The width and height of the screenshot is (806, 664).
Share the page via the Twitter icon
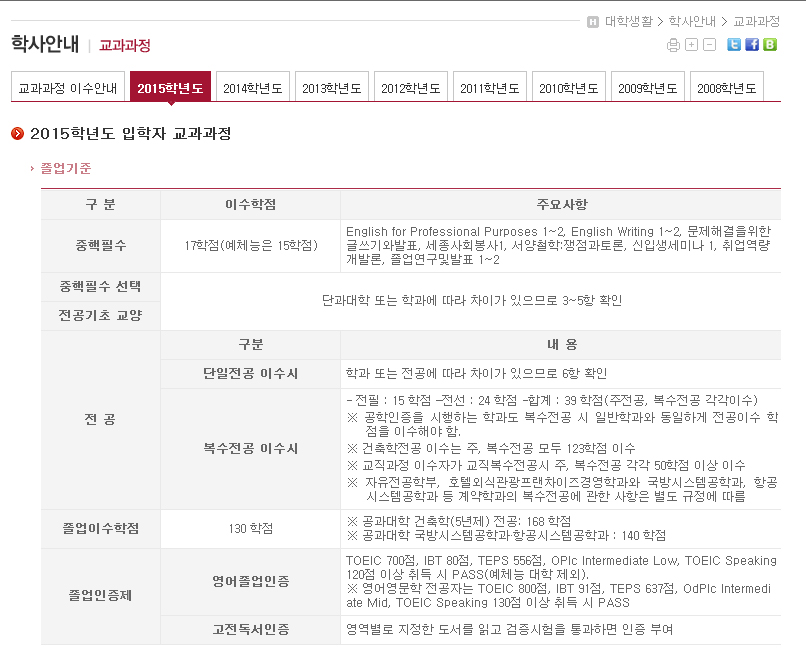(x=735, y=45)
